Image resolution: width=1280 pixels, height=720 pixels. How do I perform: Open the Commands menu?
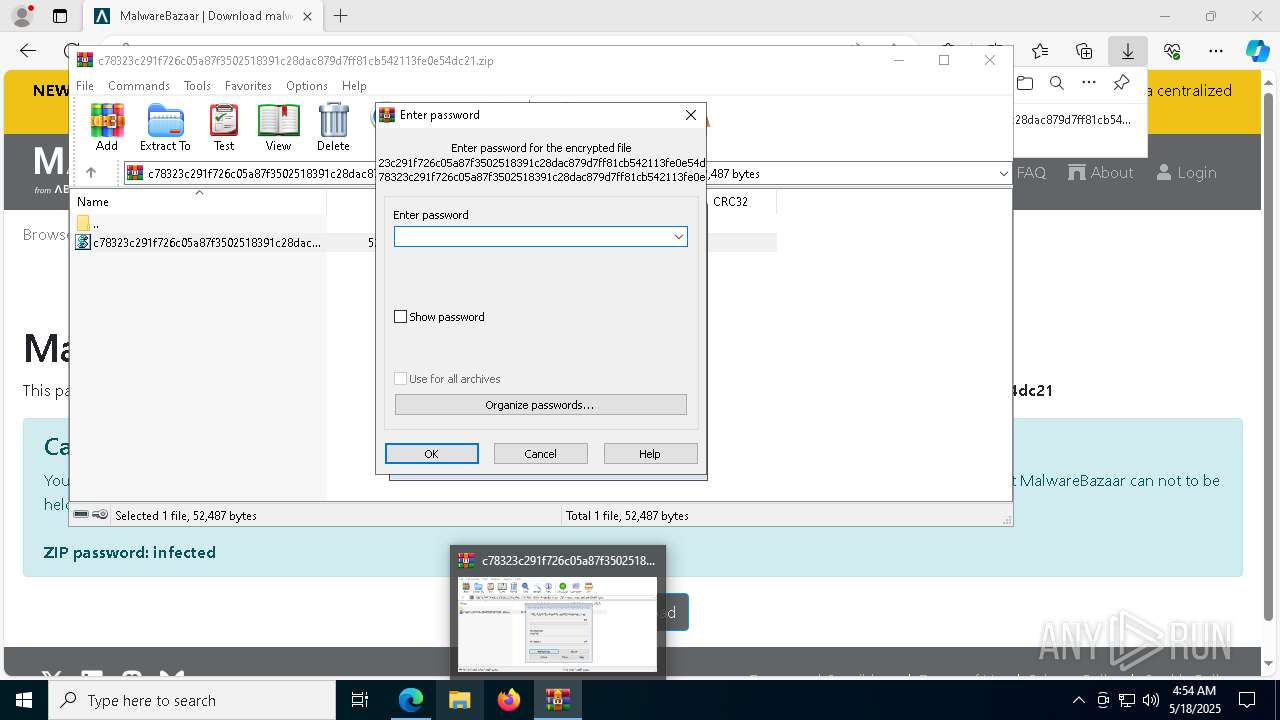coord(139,86)
